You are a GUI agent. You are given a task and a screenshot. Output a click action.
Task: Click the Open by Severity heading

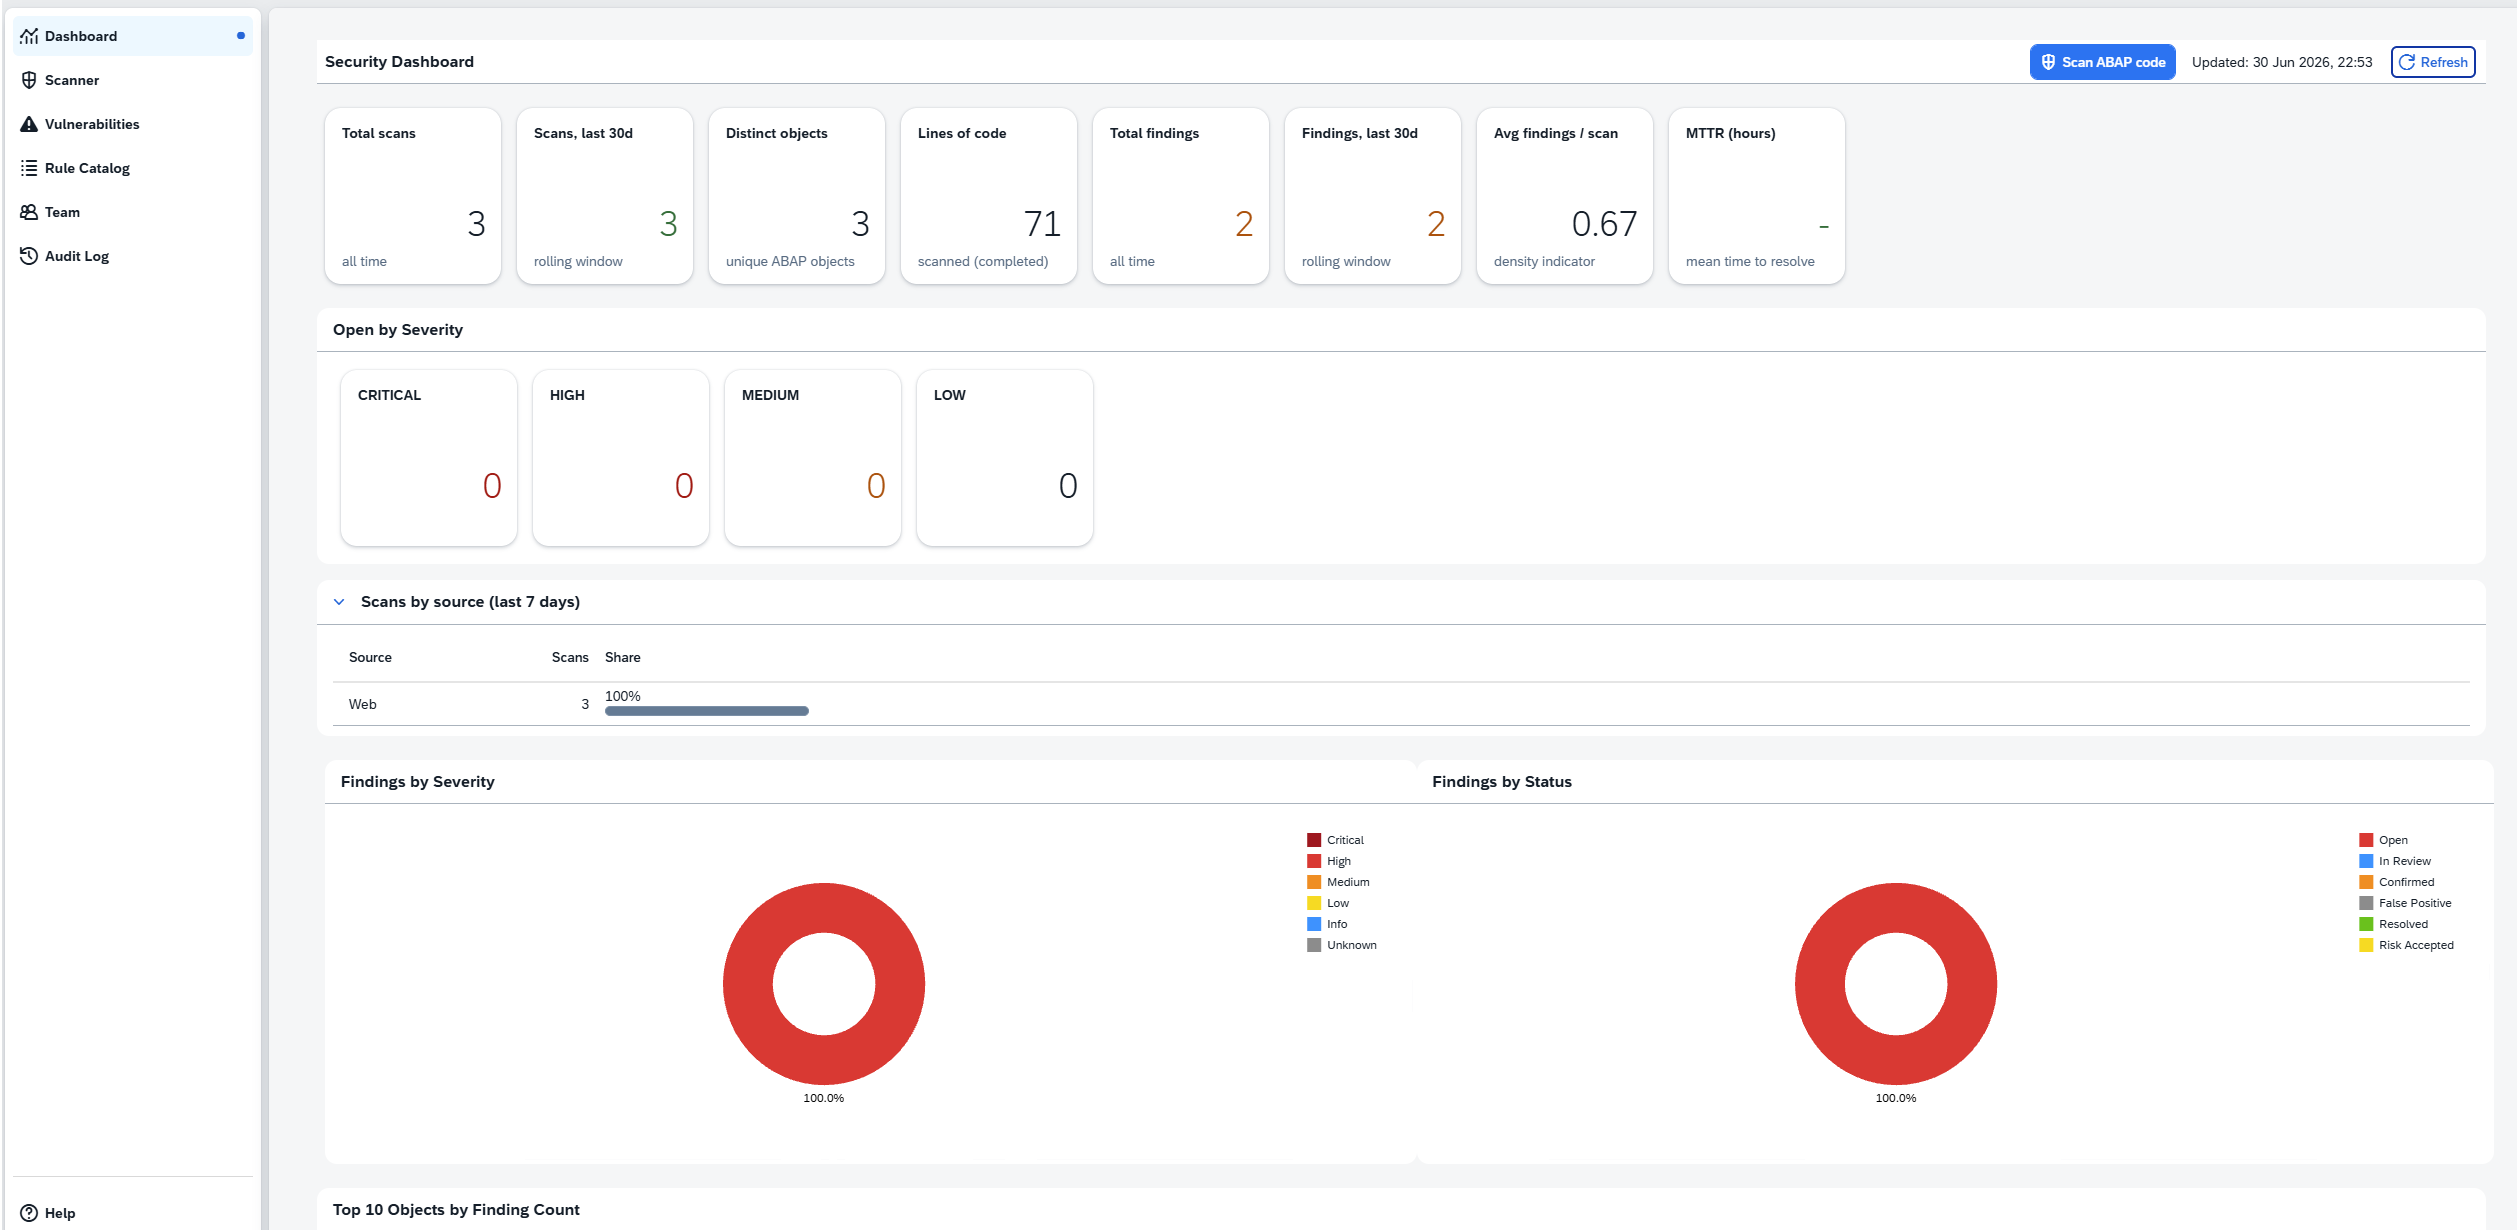click(398, 330)
